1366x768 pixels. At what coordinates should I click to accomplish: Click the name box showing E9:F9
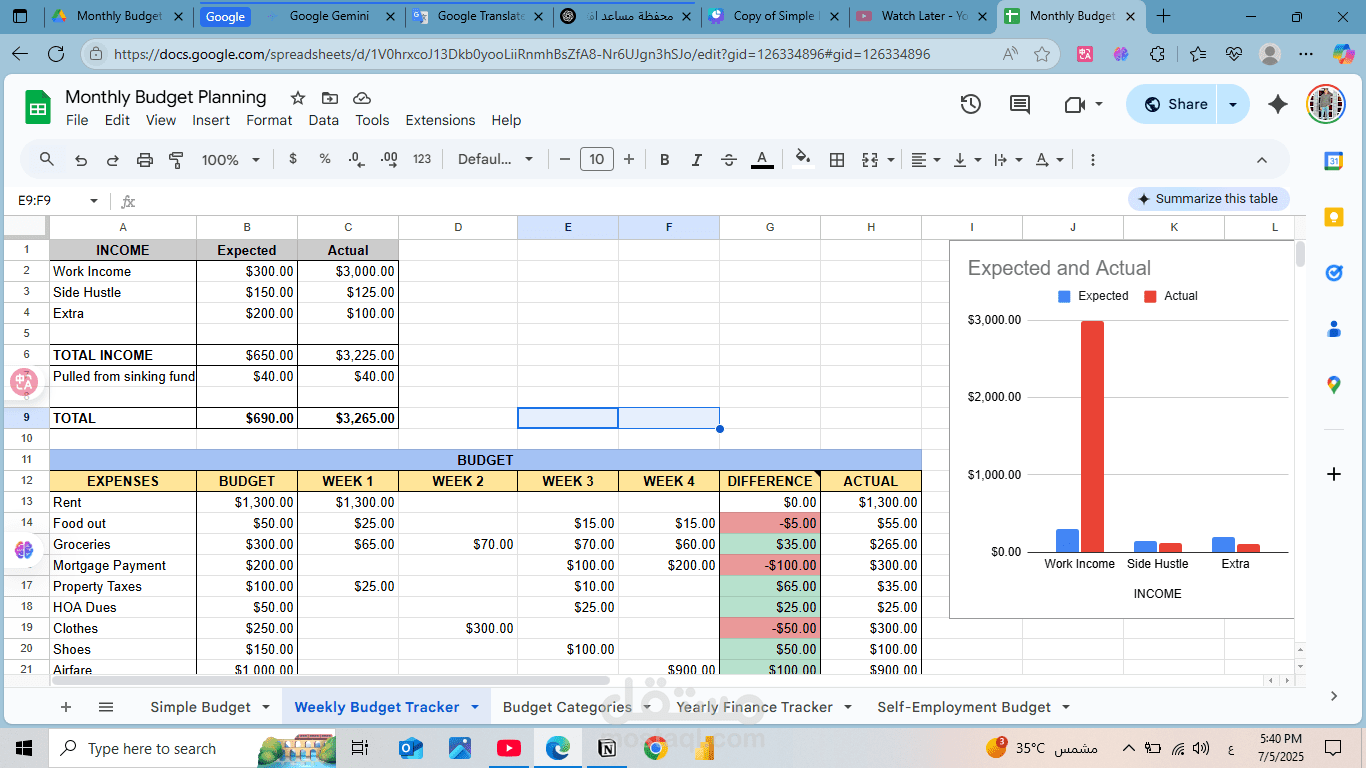point(50,201)
